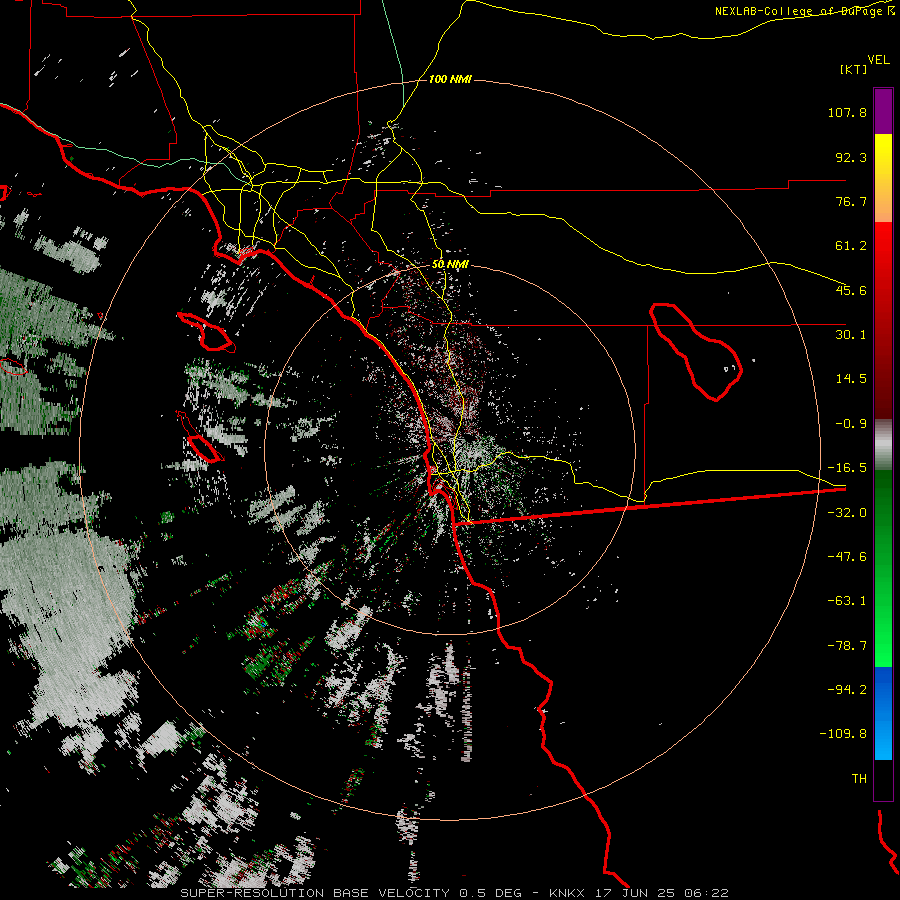Click the 92.3 velocity scale value
Screen dimensions: 900x900
click(x=851, y=157)
